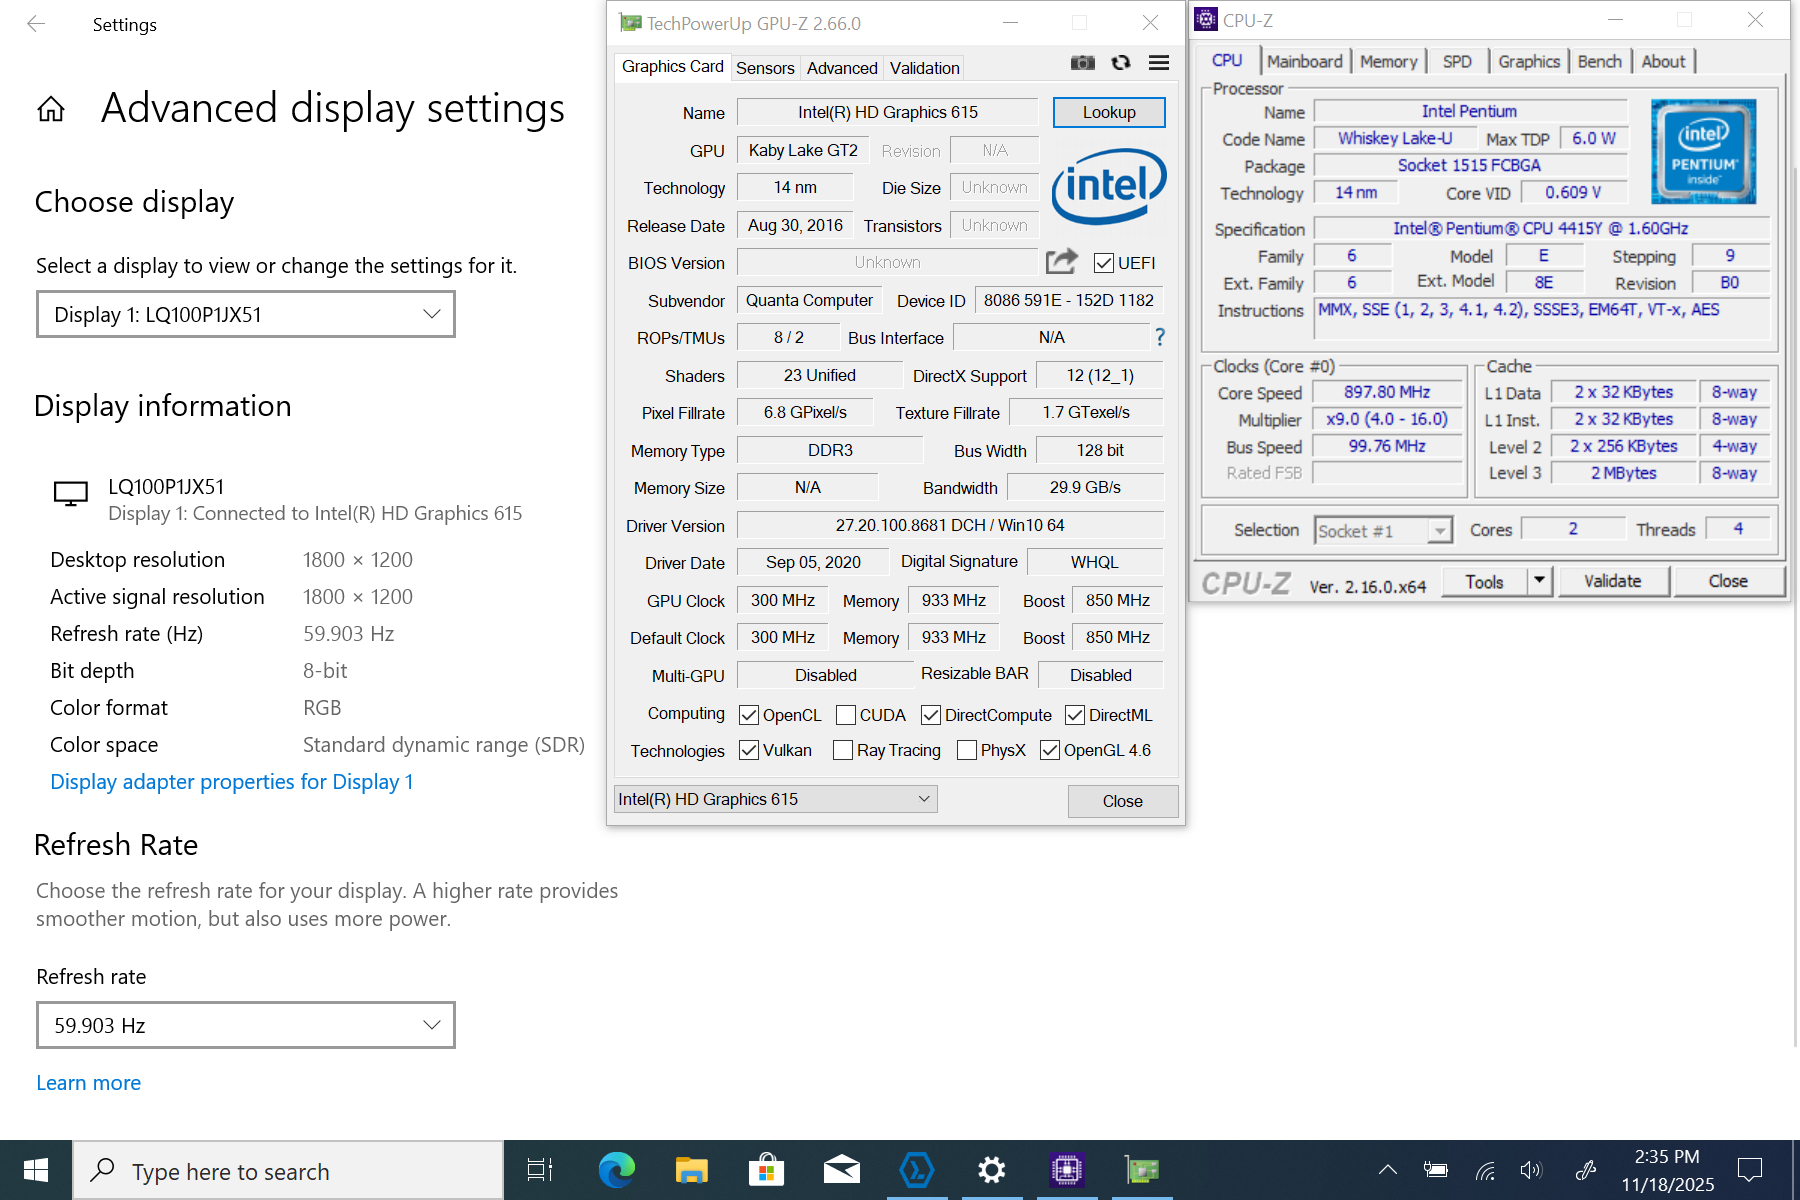
Task: Open File Explorer from the taskbar
Action: click(691, 1170)
